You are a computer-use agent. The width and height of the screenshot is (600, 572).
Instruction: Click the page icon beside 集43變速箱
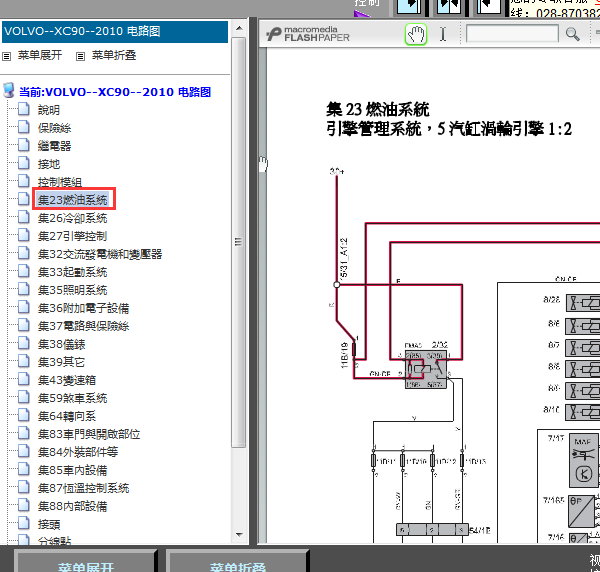24,378
